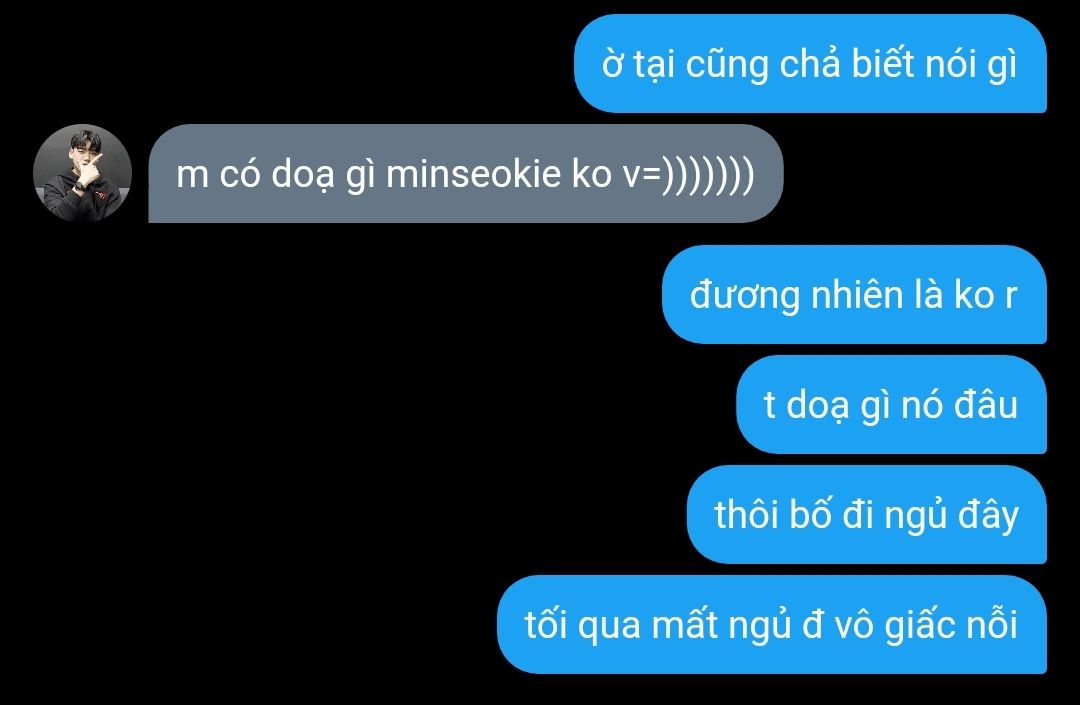
Task: Click the word "đương" in blue bubble
Action: coord(745,296)
